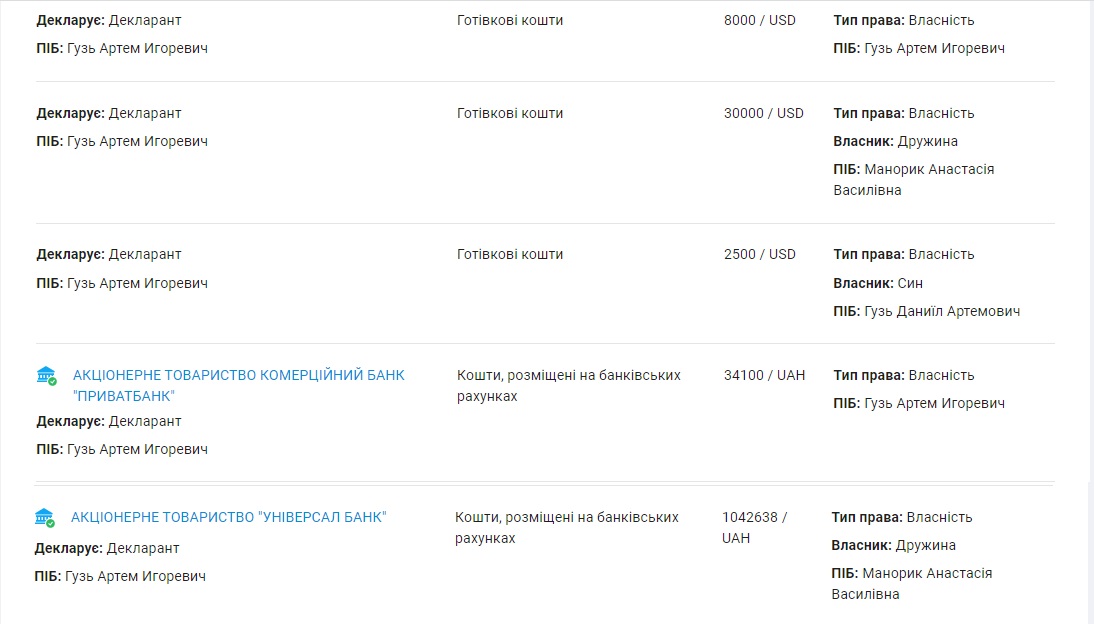Click the owner name Гузь Даниїл Артемович

coord(942,311)
